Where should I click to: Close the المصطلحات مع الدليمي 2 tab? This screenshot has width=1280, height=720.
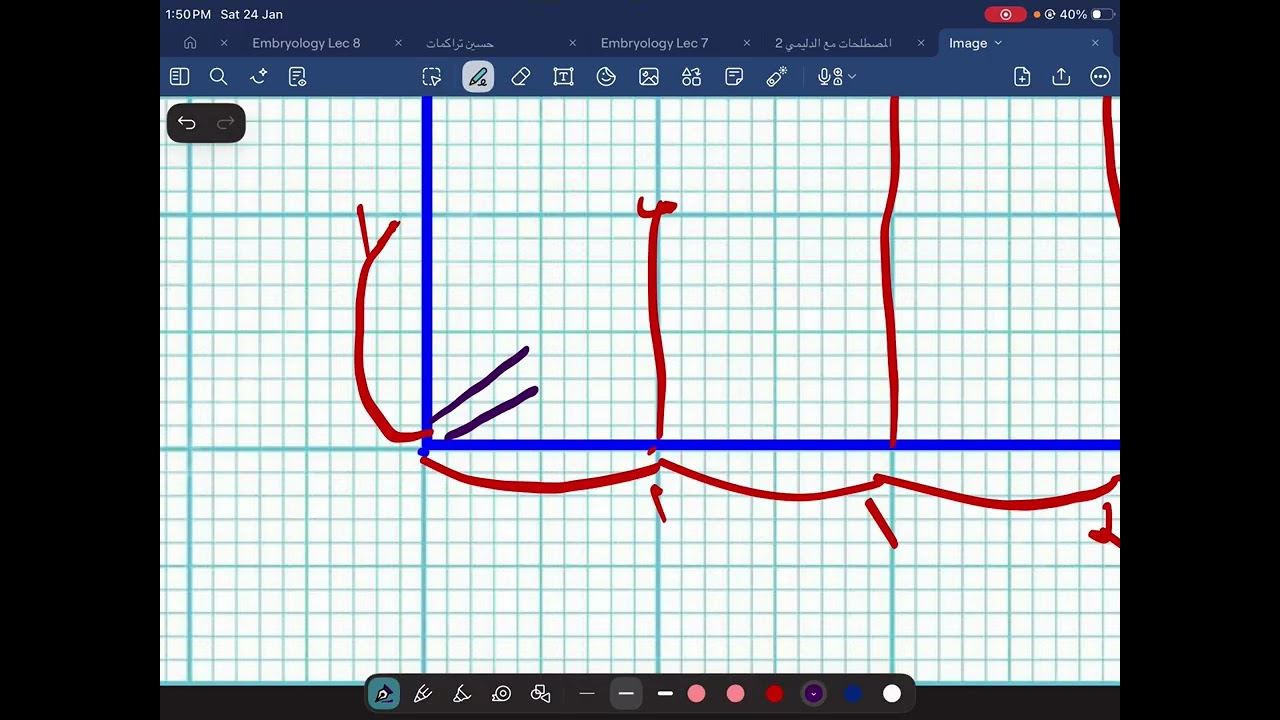point(921,43)
